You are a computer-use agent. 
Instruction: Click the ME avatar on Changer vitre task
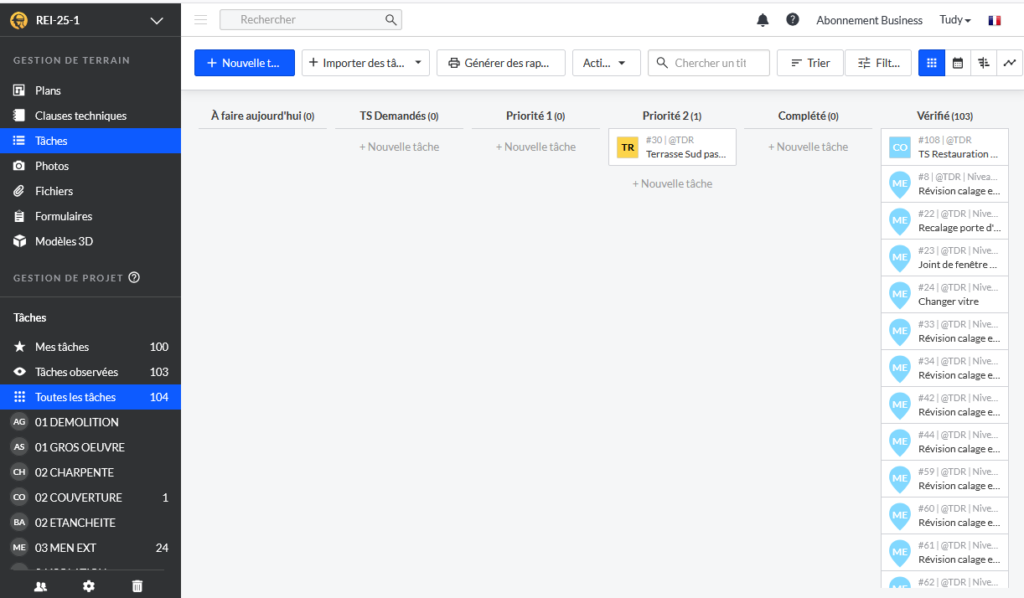pos(900,294)
